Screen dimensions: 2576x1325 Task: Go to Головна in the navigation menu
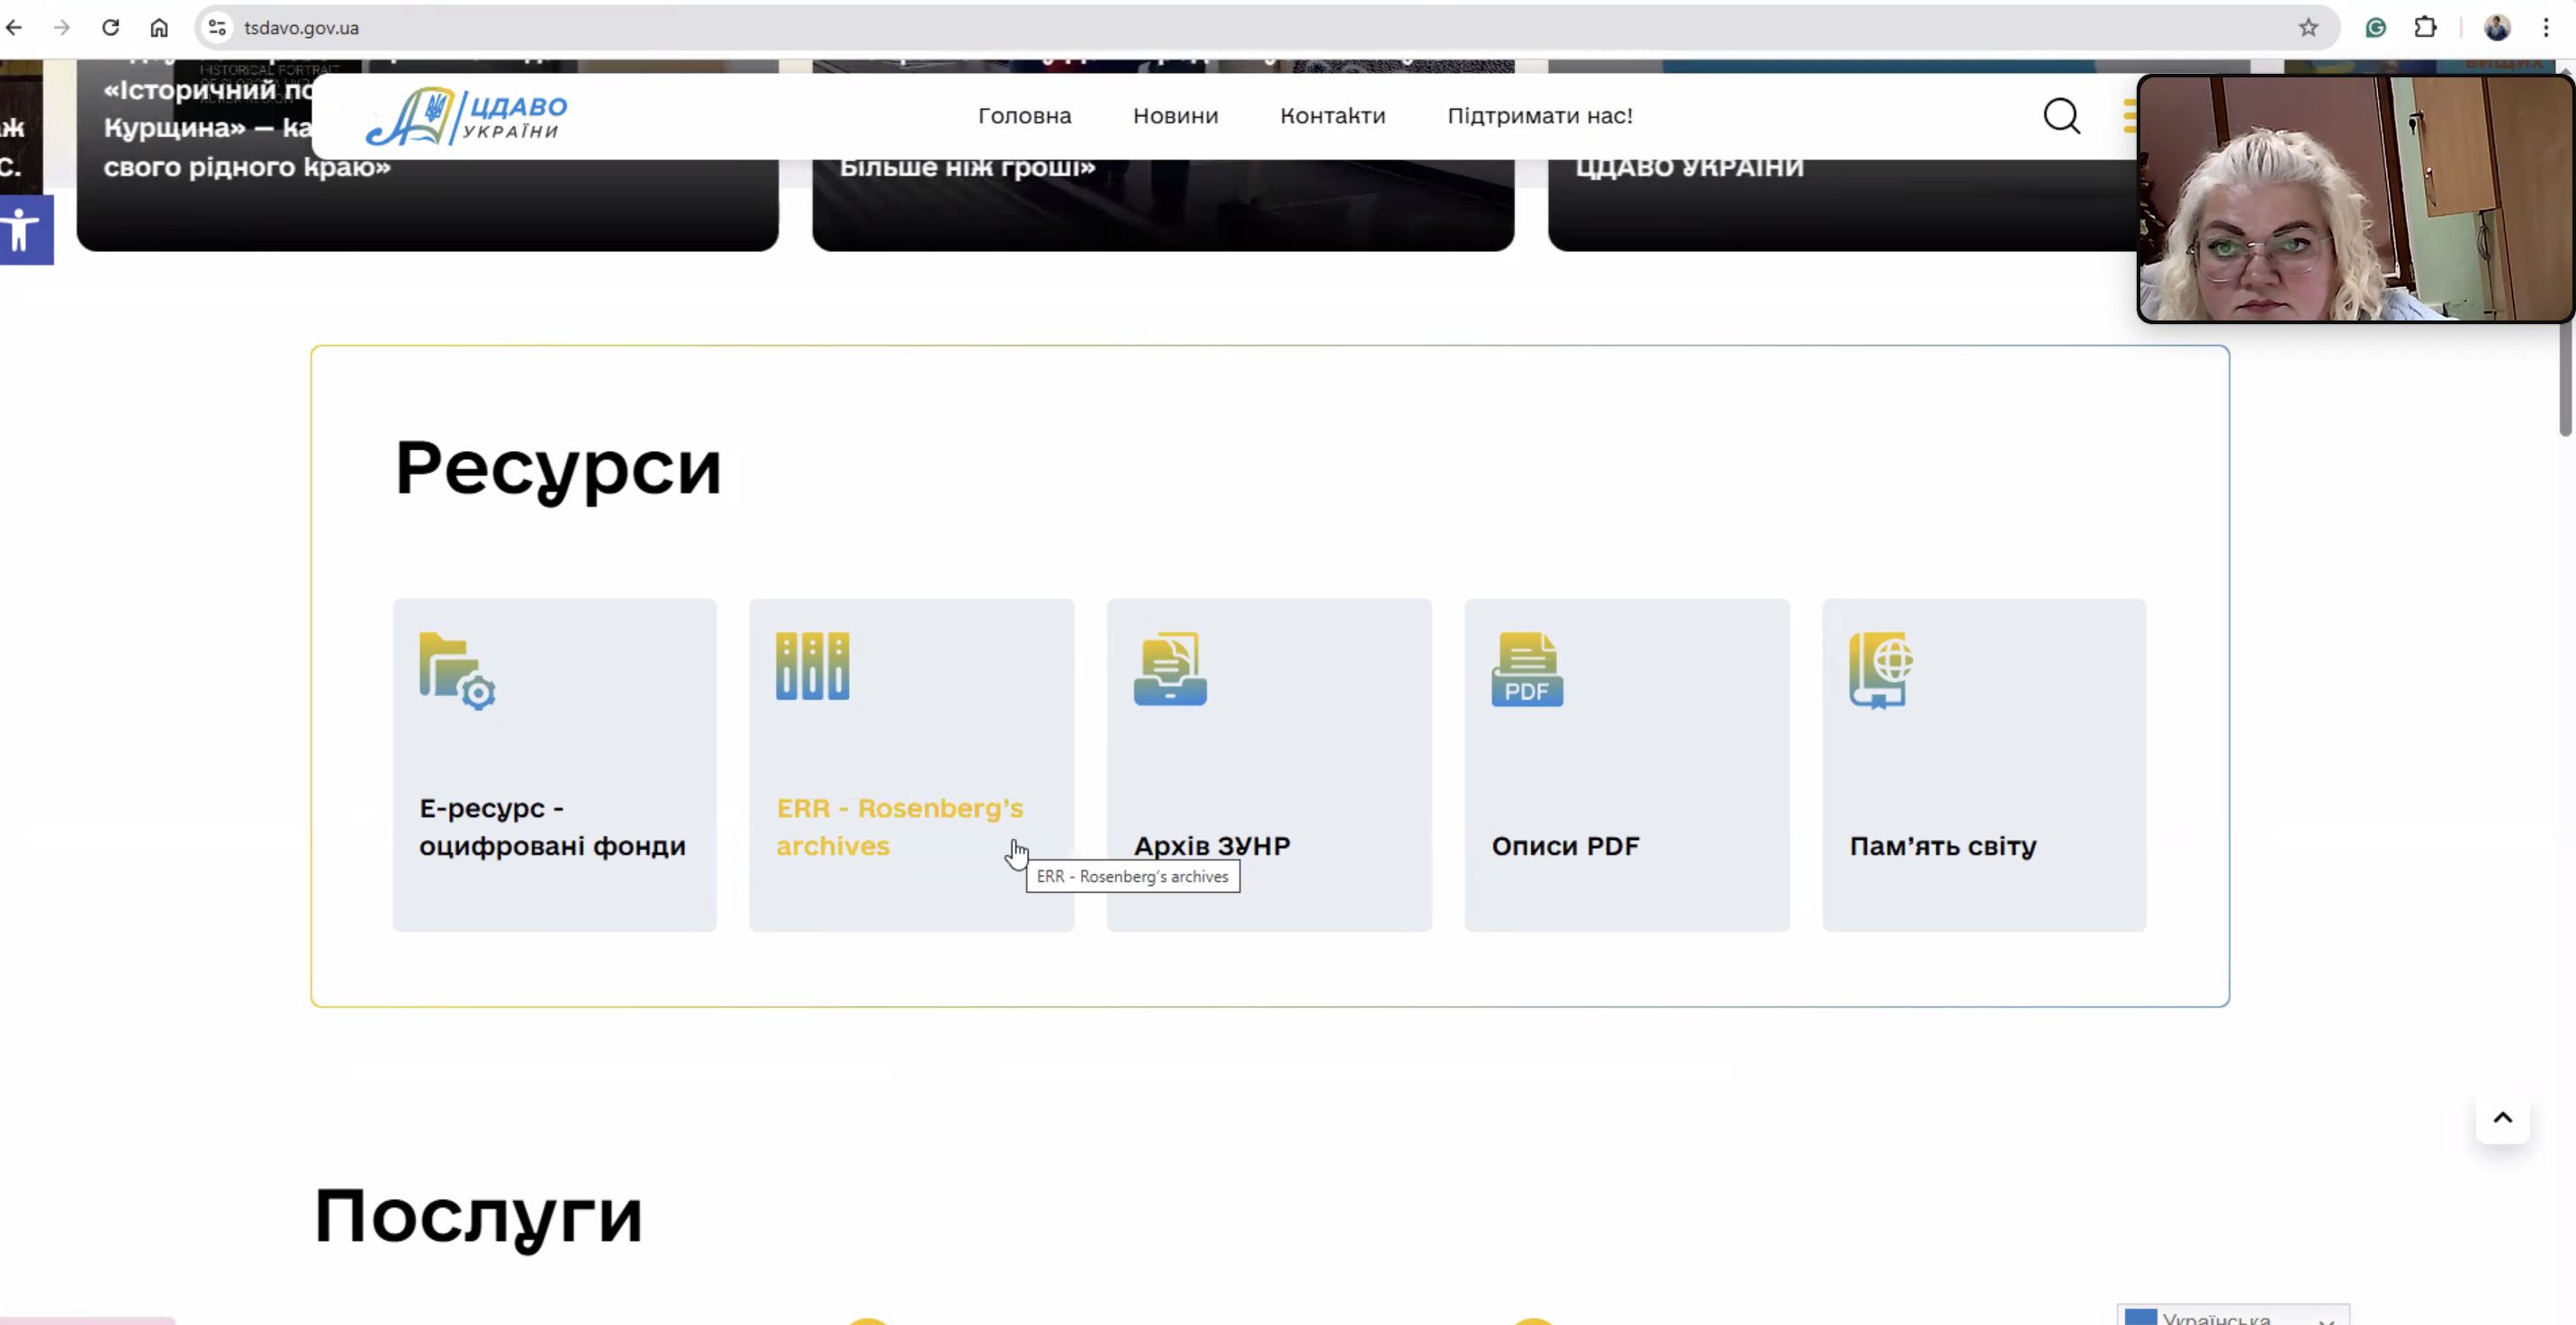[x=1024, y=116]
